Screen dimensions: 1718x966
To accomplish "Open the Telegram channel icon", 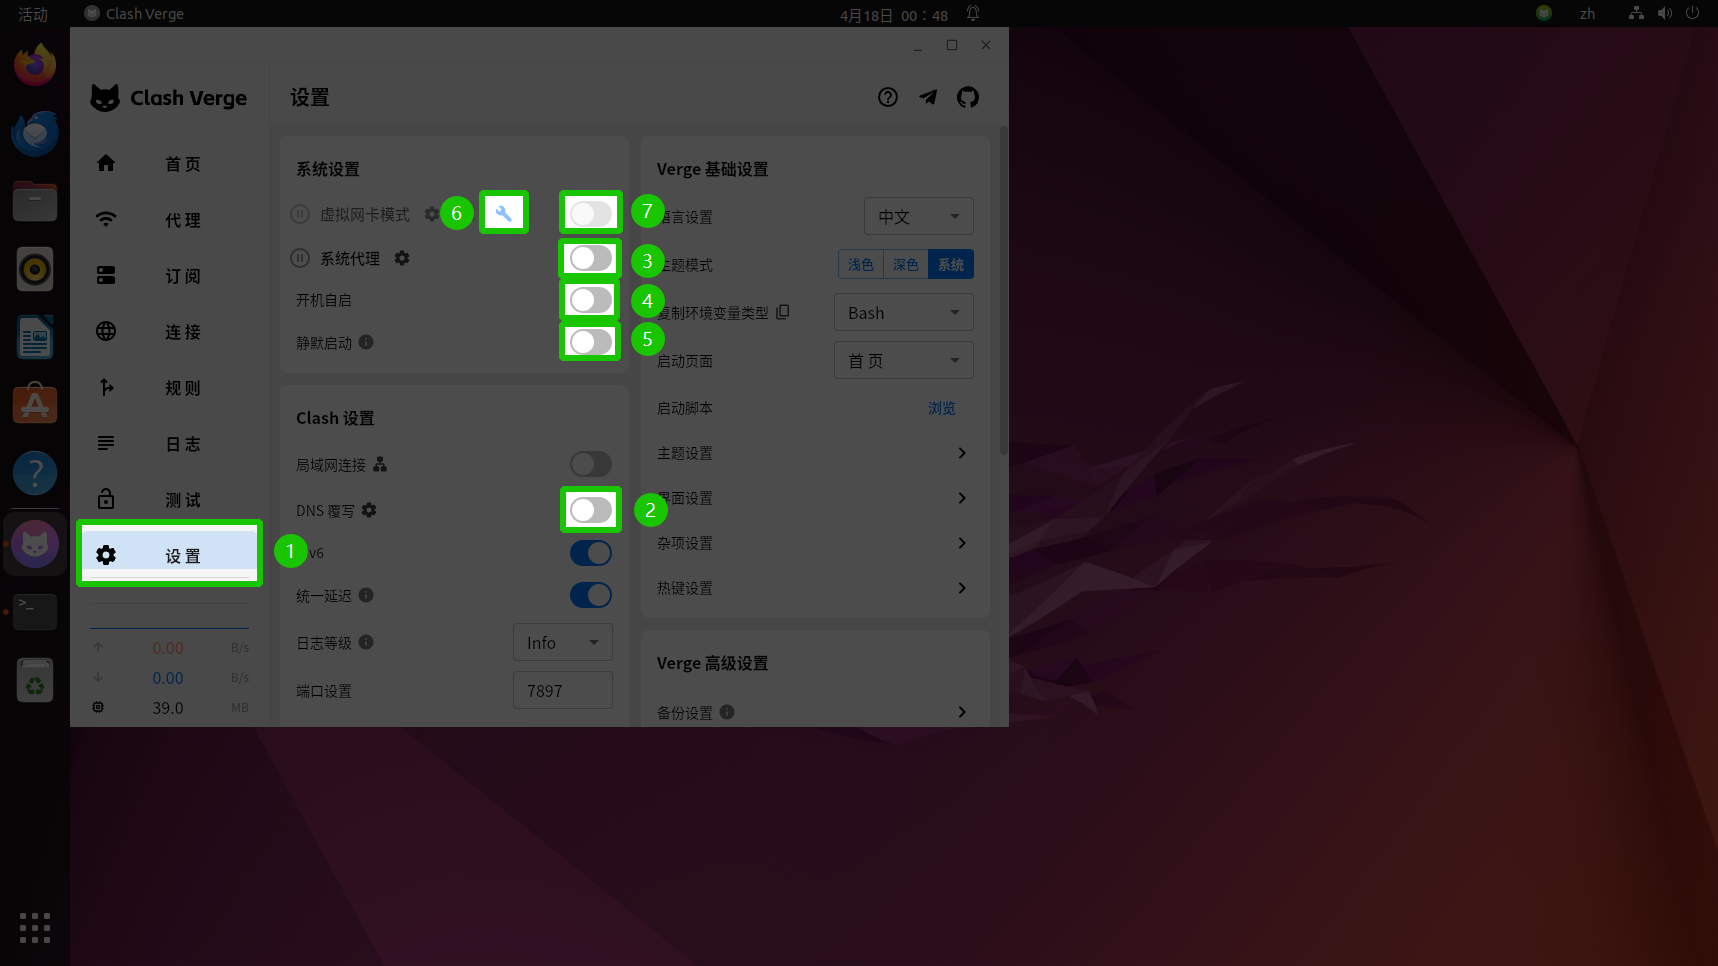I will pos(928,97).
